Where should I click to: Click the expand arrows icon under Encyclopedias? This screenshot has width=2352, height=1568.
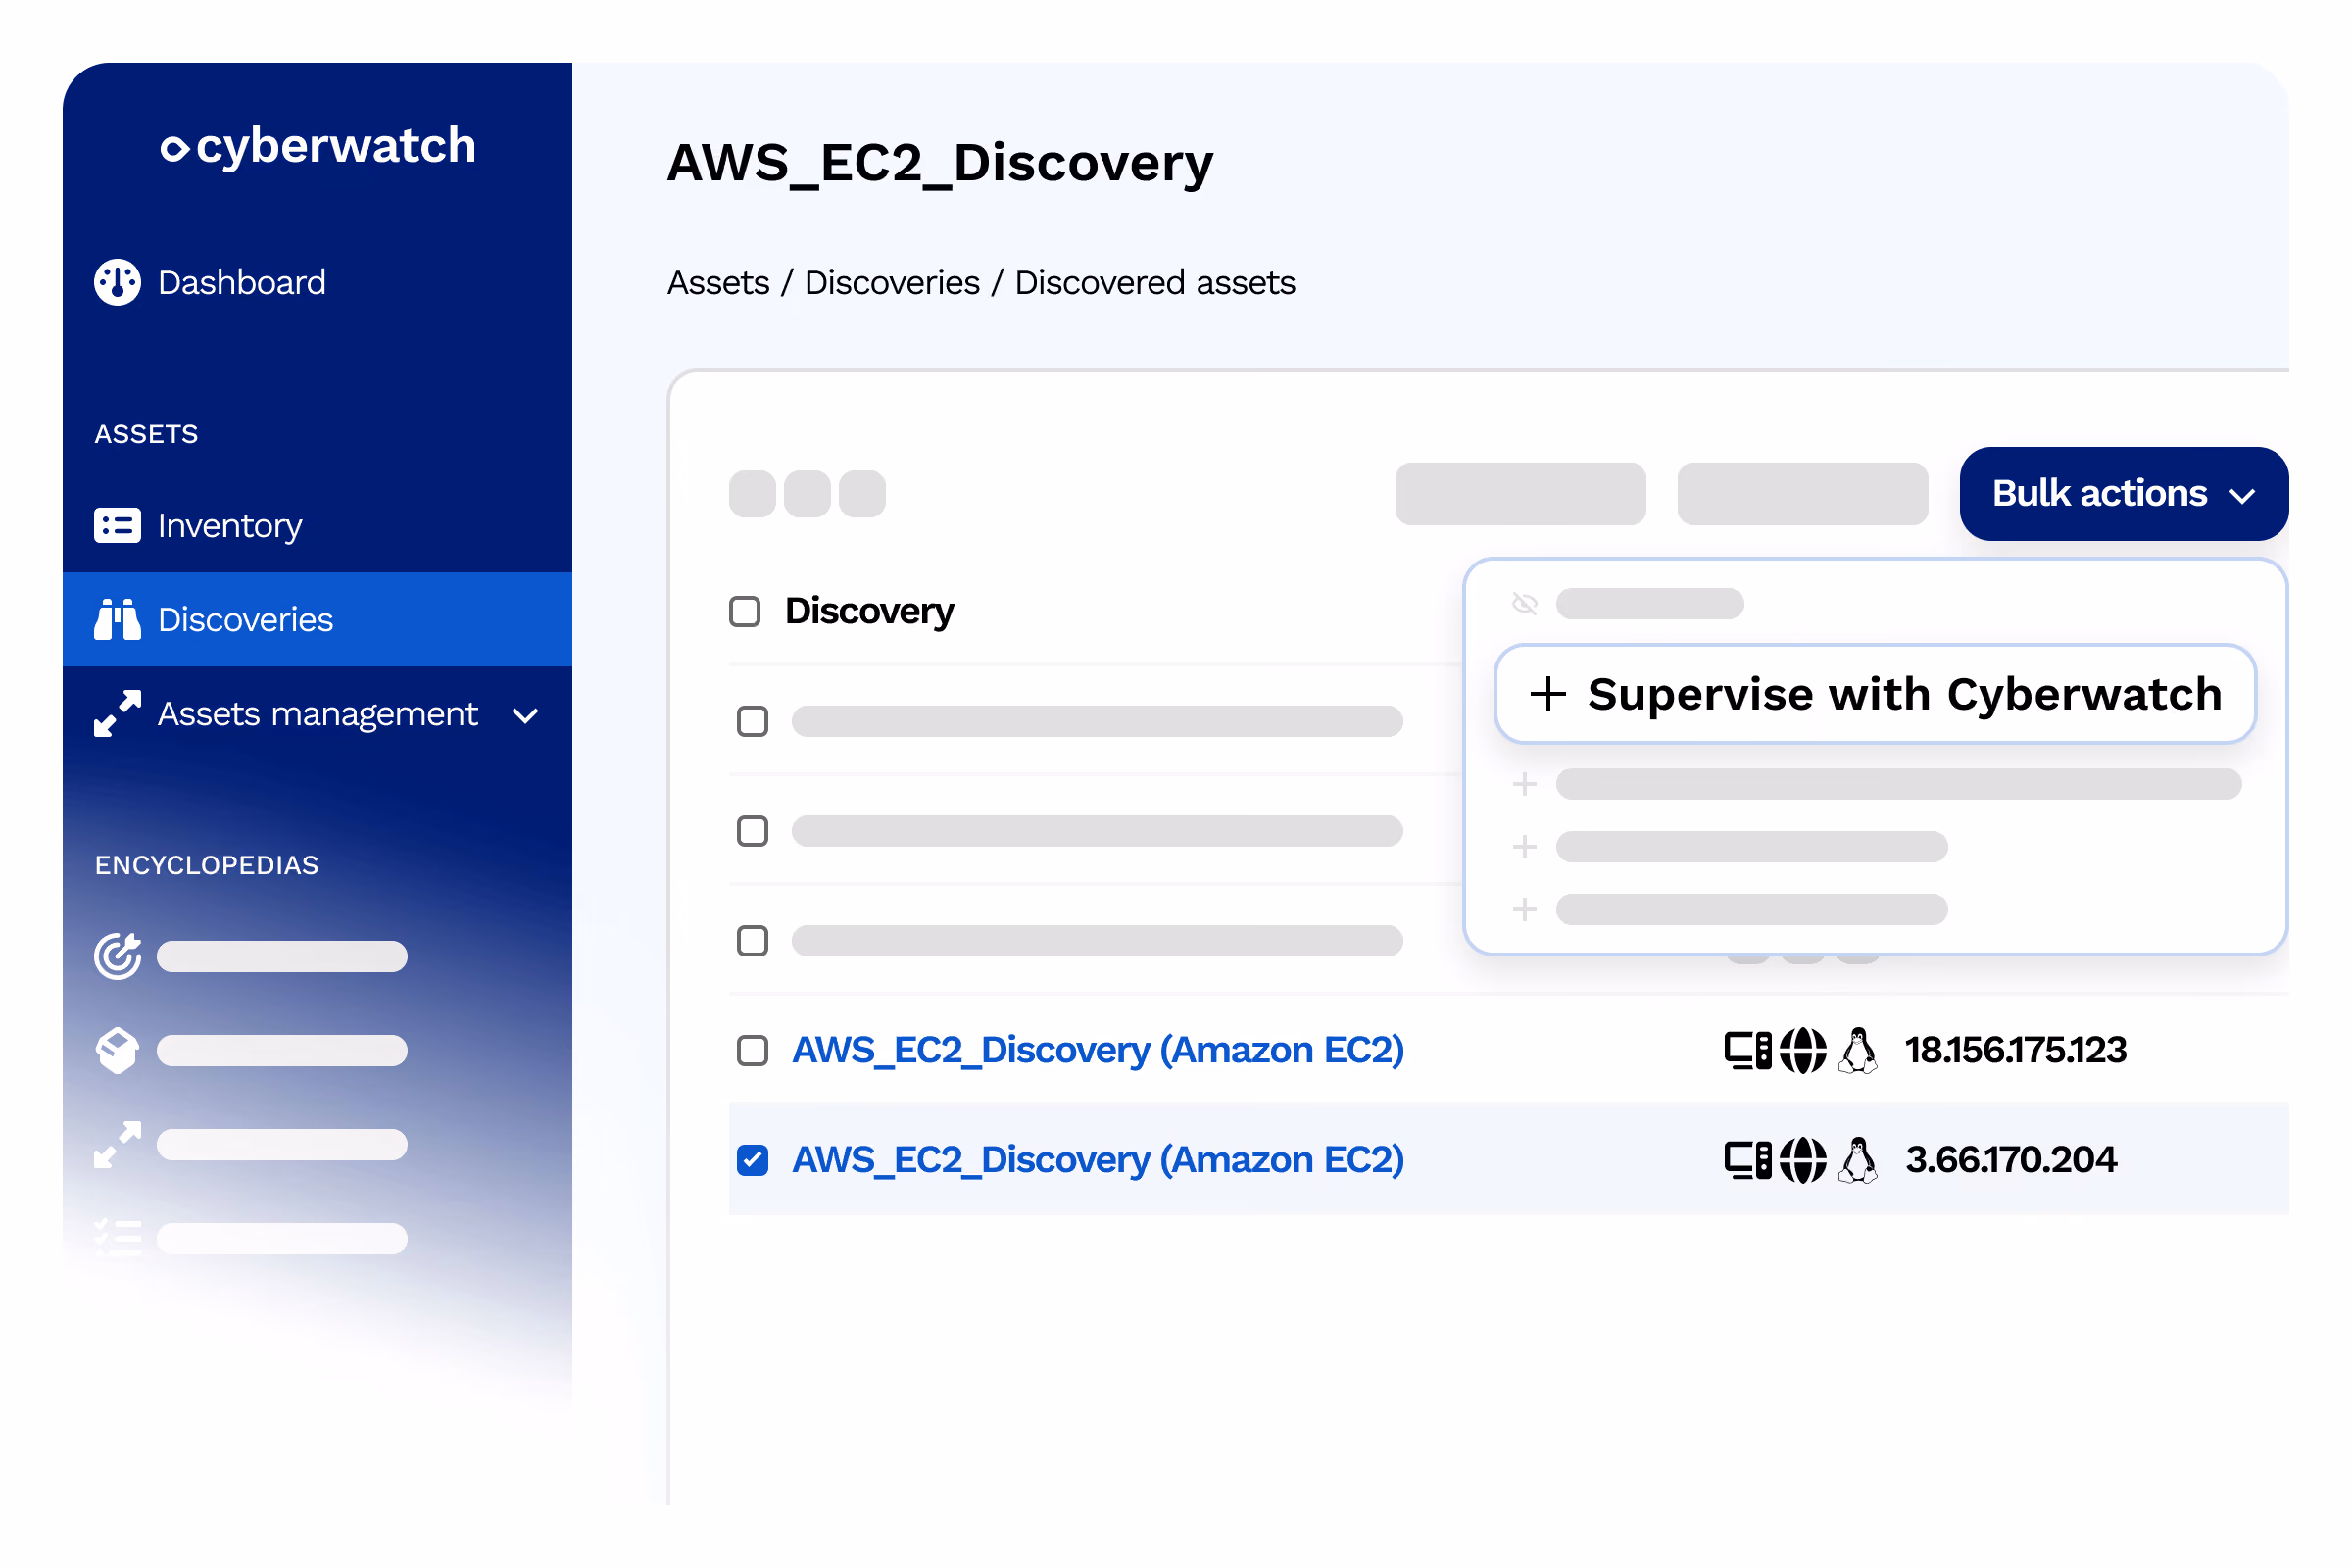click(118, 1144)
